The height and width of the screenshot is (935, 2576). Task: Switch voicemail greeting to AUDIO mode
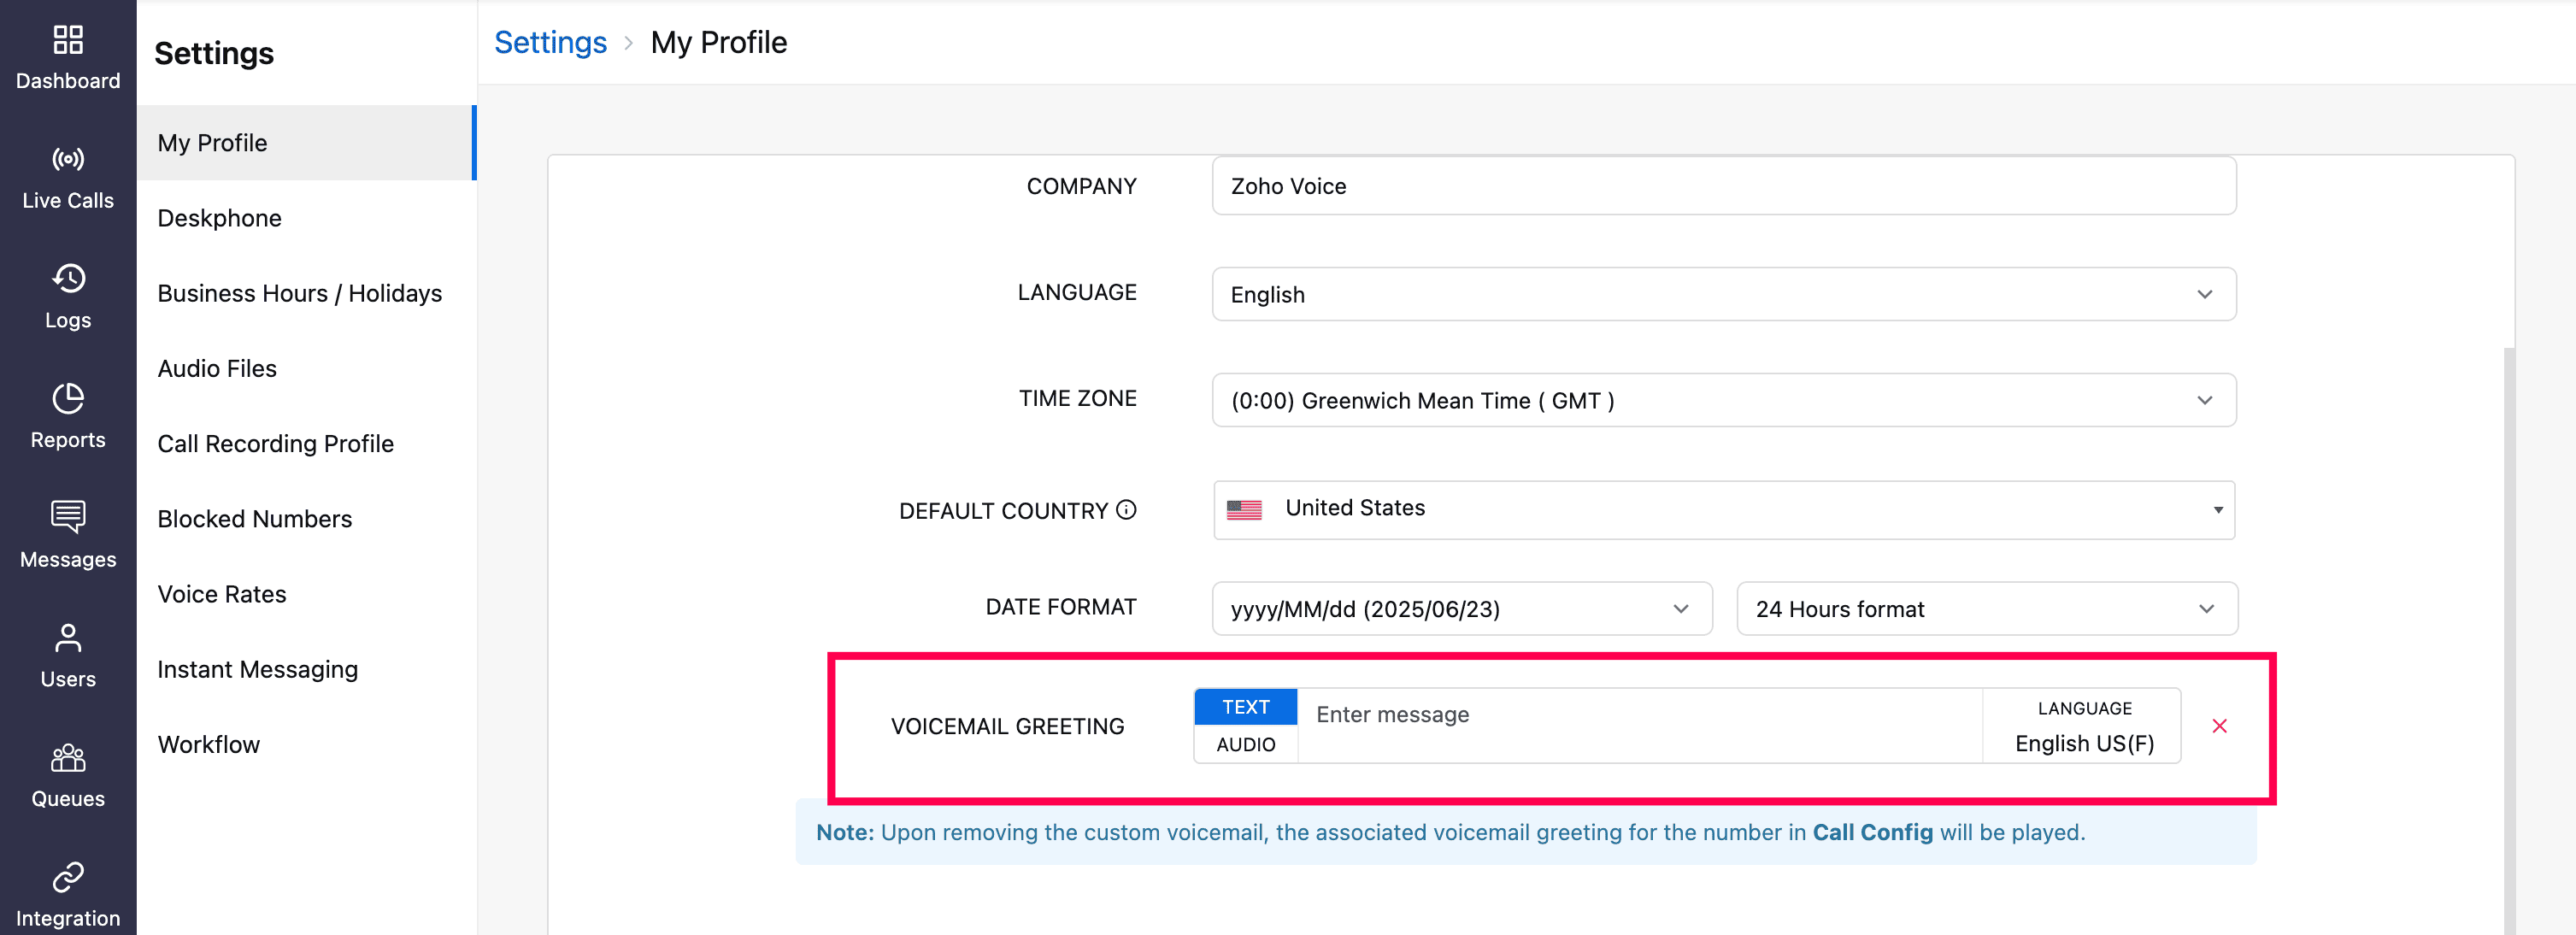click(1245, 744)
